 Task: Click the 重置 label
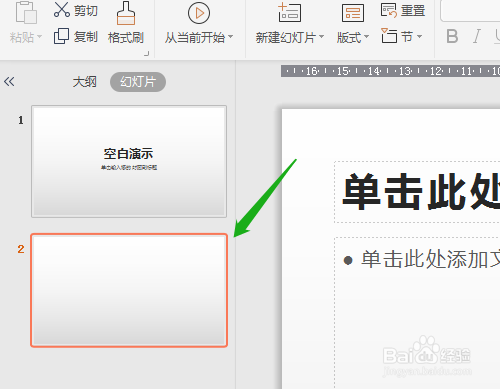413,10
